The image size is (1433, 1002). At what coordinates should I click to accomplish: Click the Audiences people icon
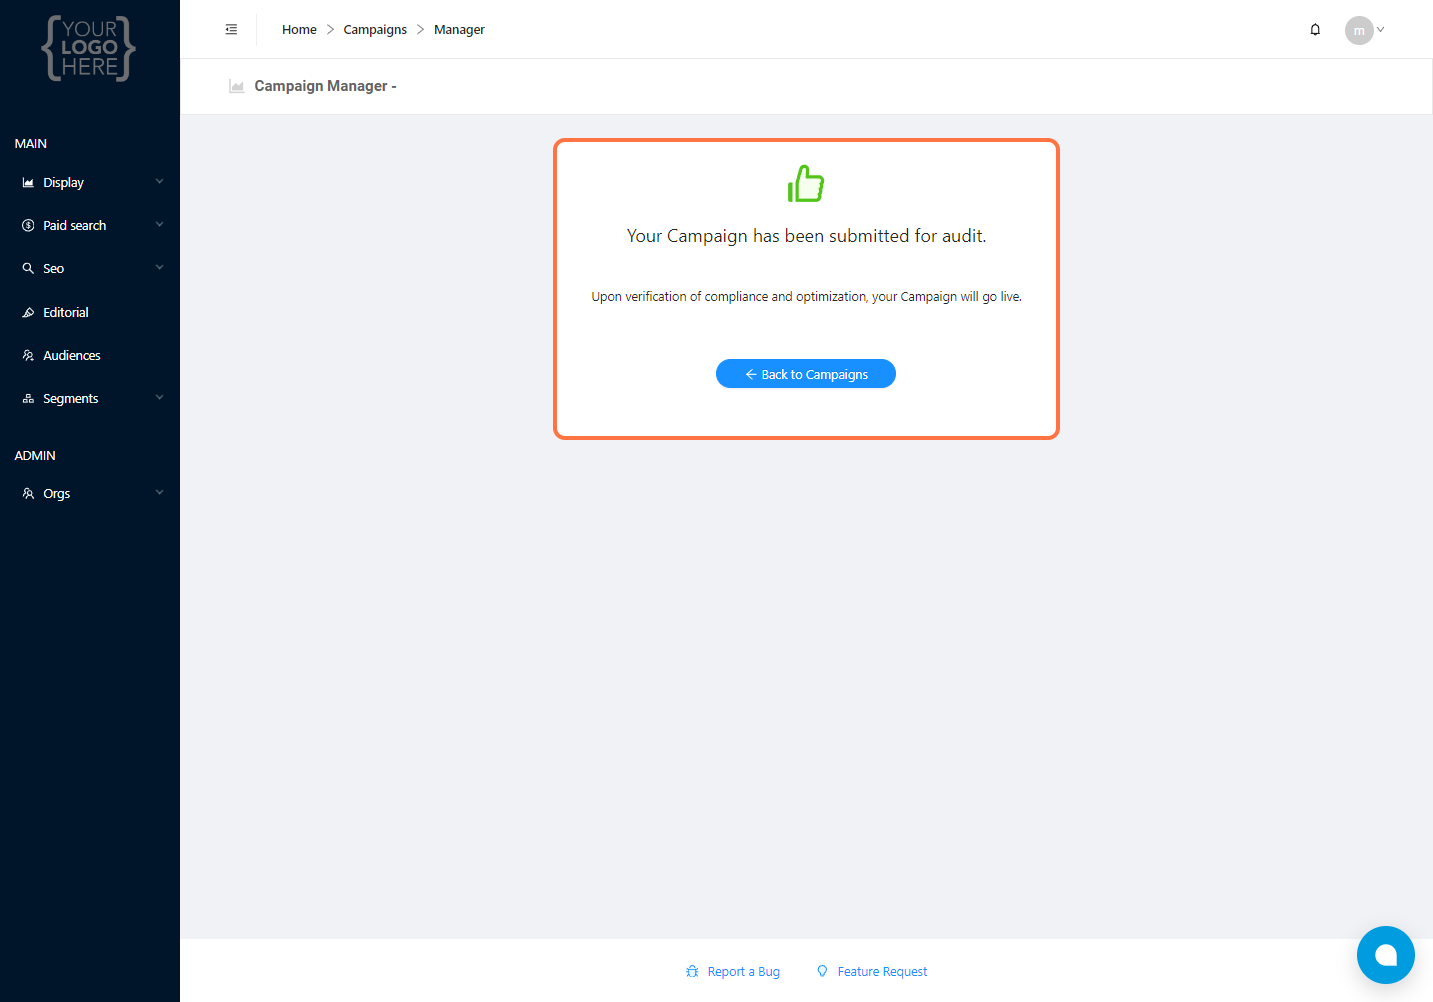(28, 356)
